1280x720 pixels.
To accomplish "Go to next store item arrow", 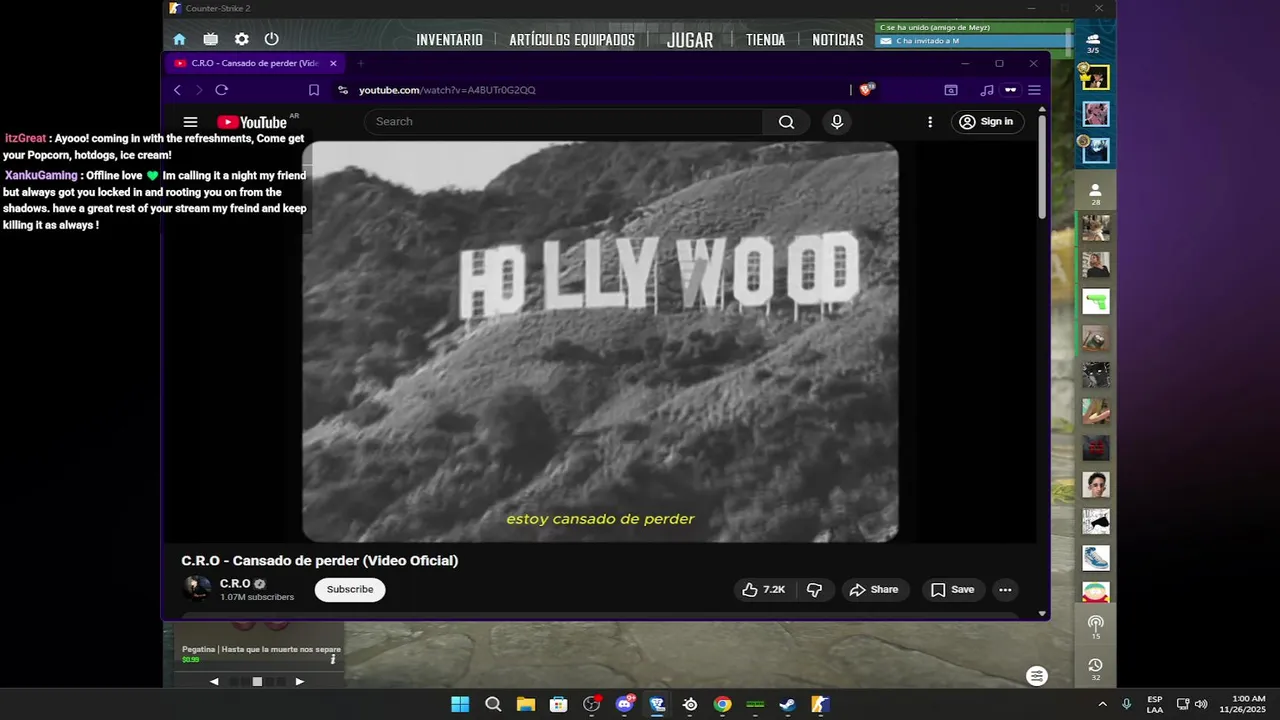I will 299,681.
